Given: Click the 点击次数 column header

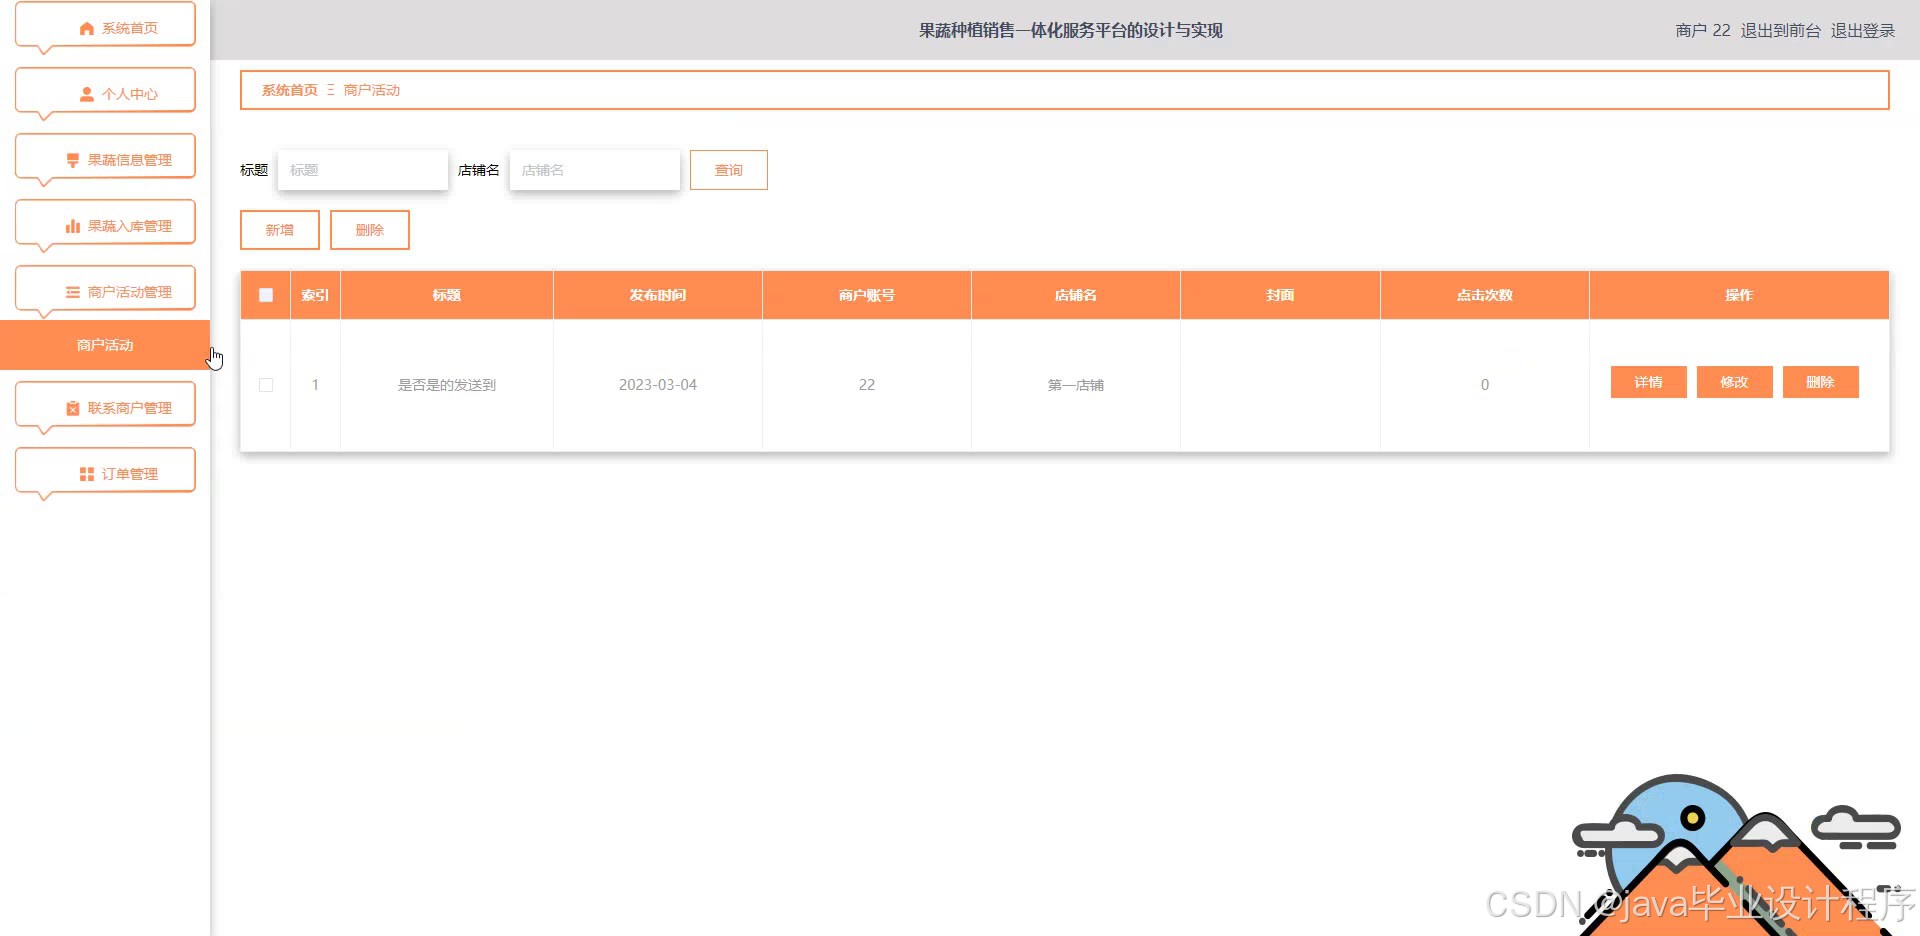Looking at the screenshot, I should point(1485,295).
